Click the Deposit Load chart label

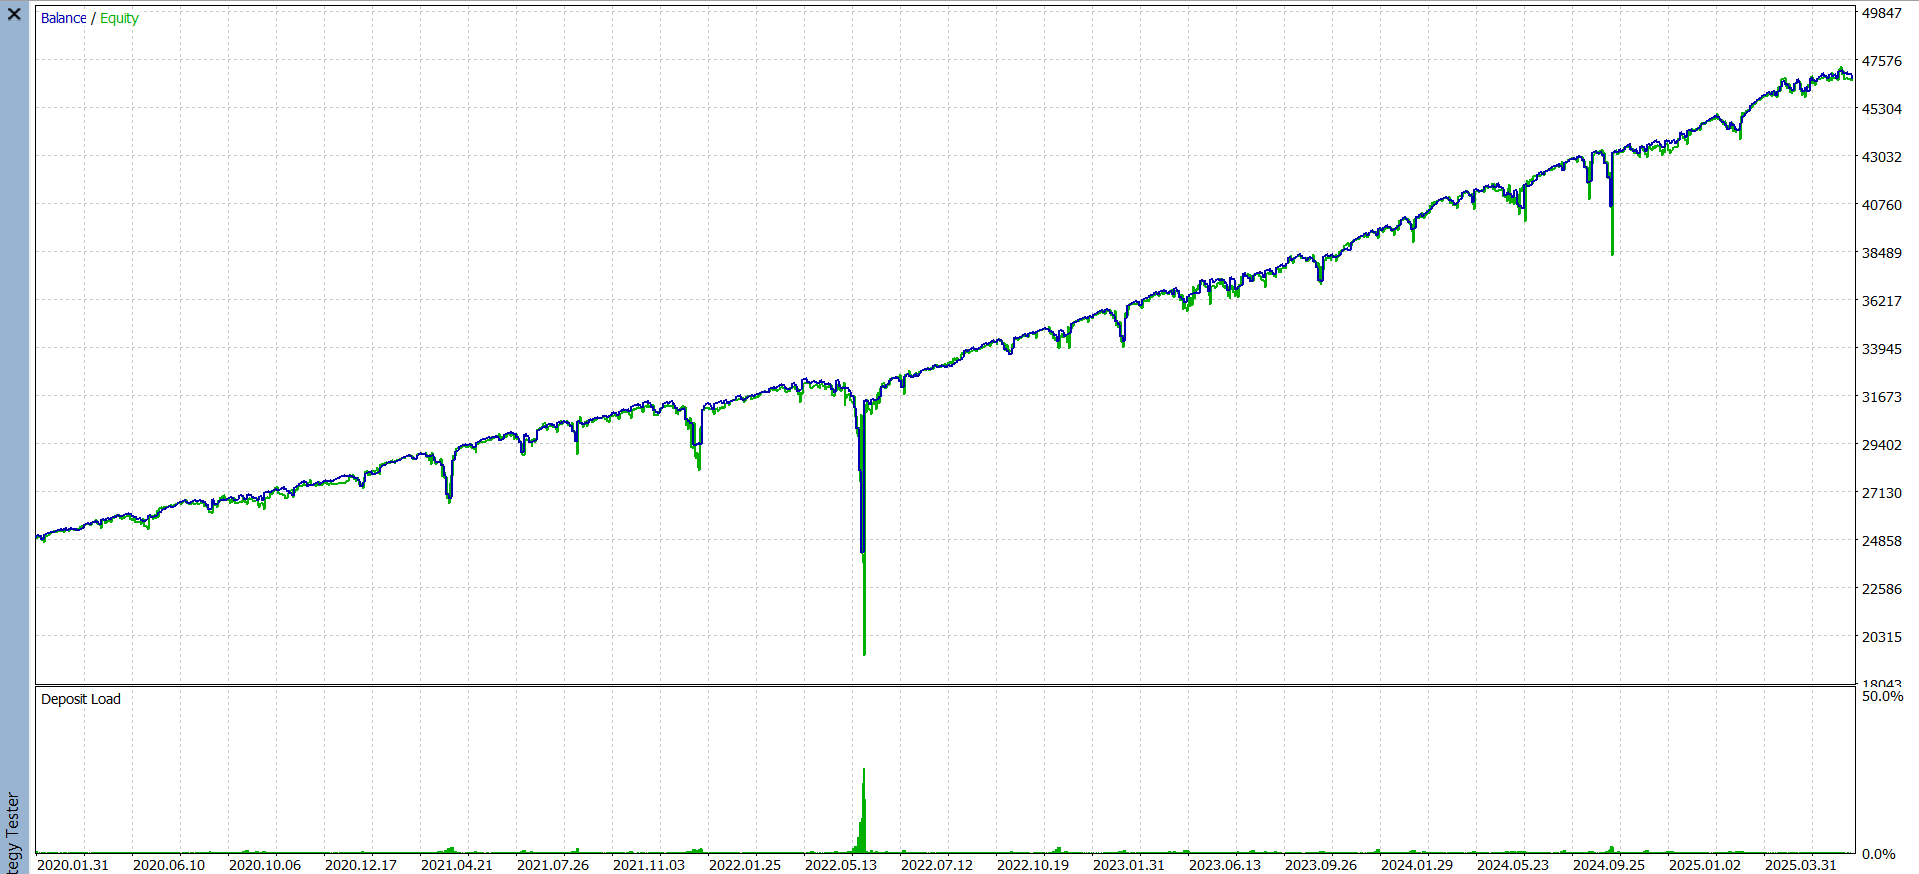pos(80,699)
